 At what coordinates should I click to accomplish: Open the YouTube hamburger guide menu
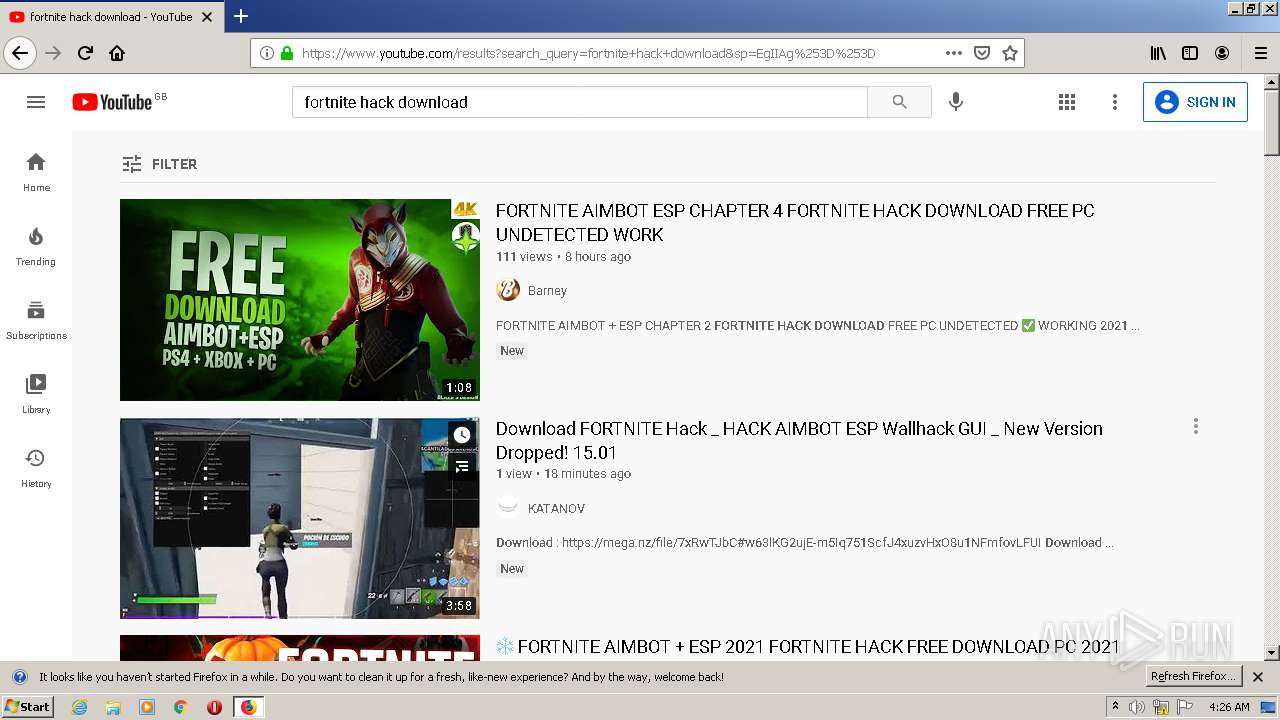coord(36,102)
